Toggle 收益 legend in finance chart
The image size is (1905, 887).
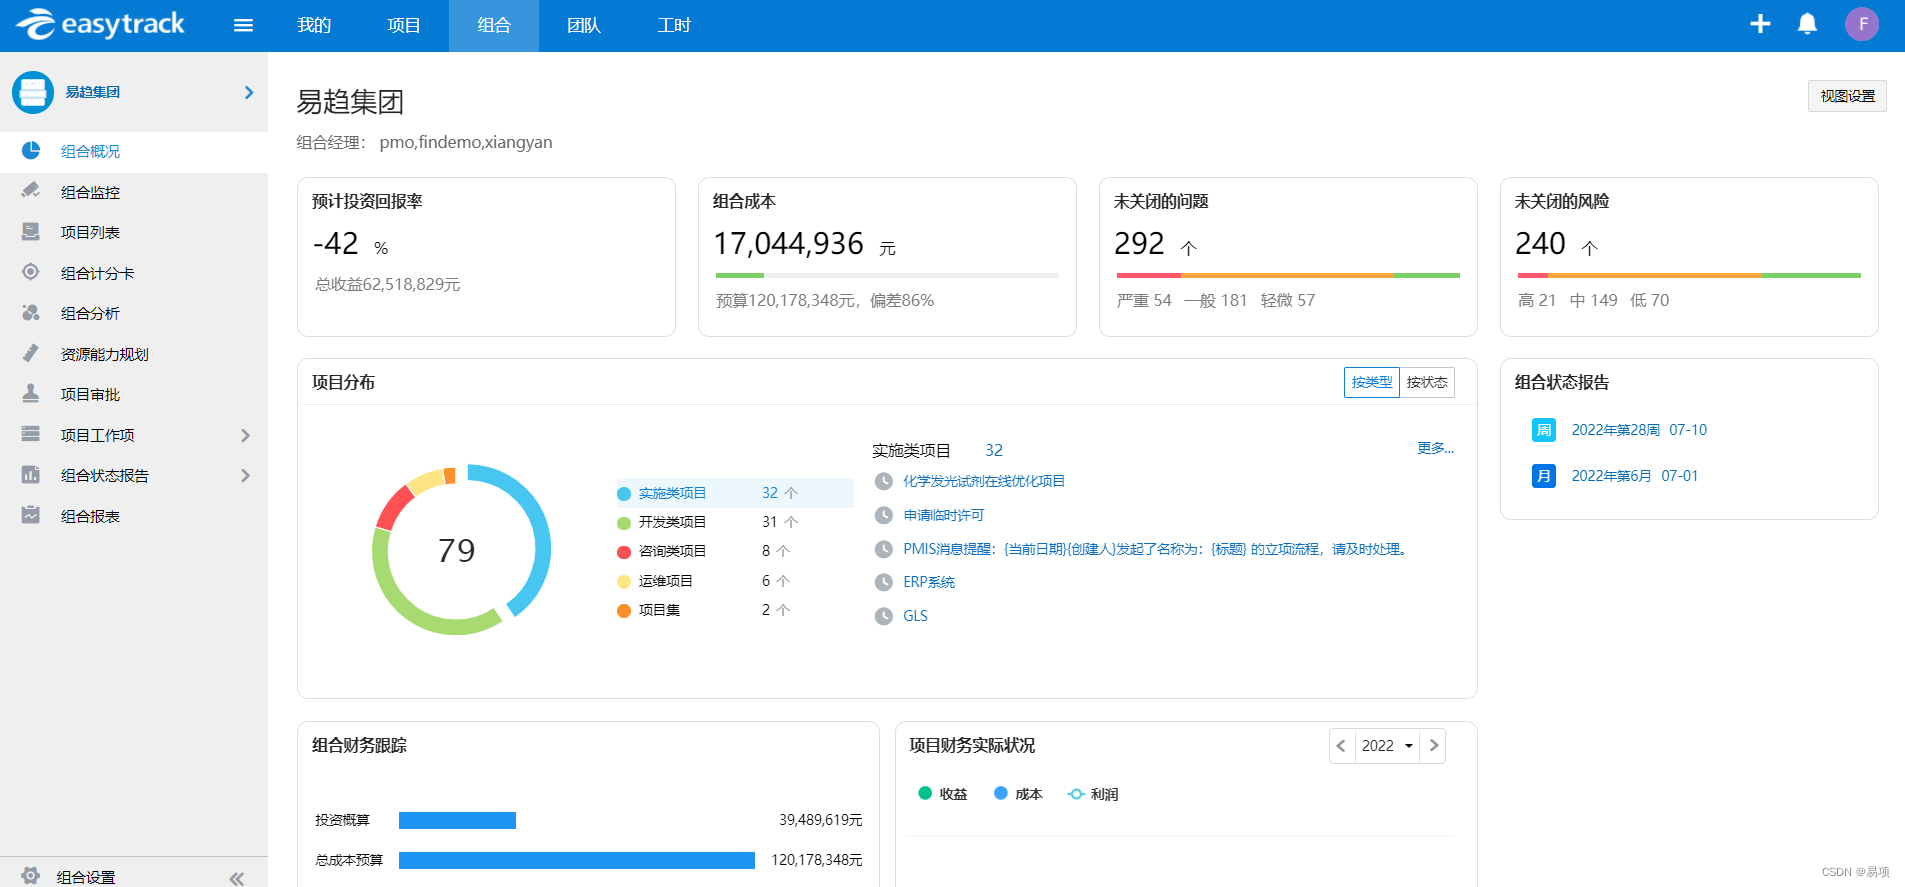tap(942, 794)
